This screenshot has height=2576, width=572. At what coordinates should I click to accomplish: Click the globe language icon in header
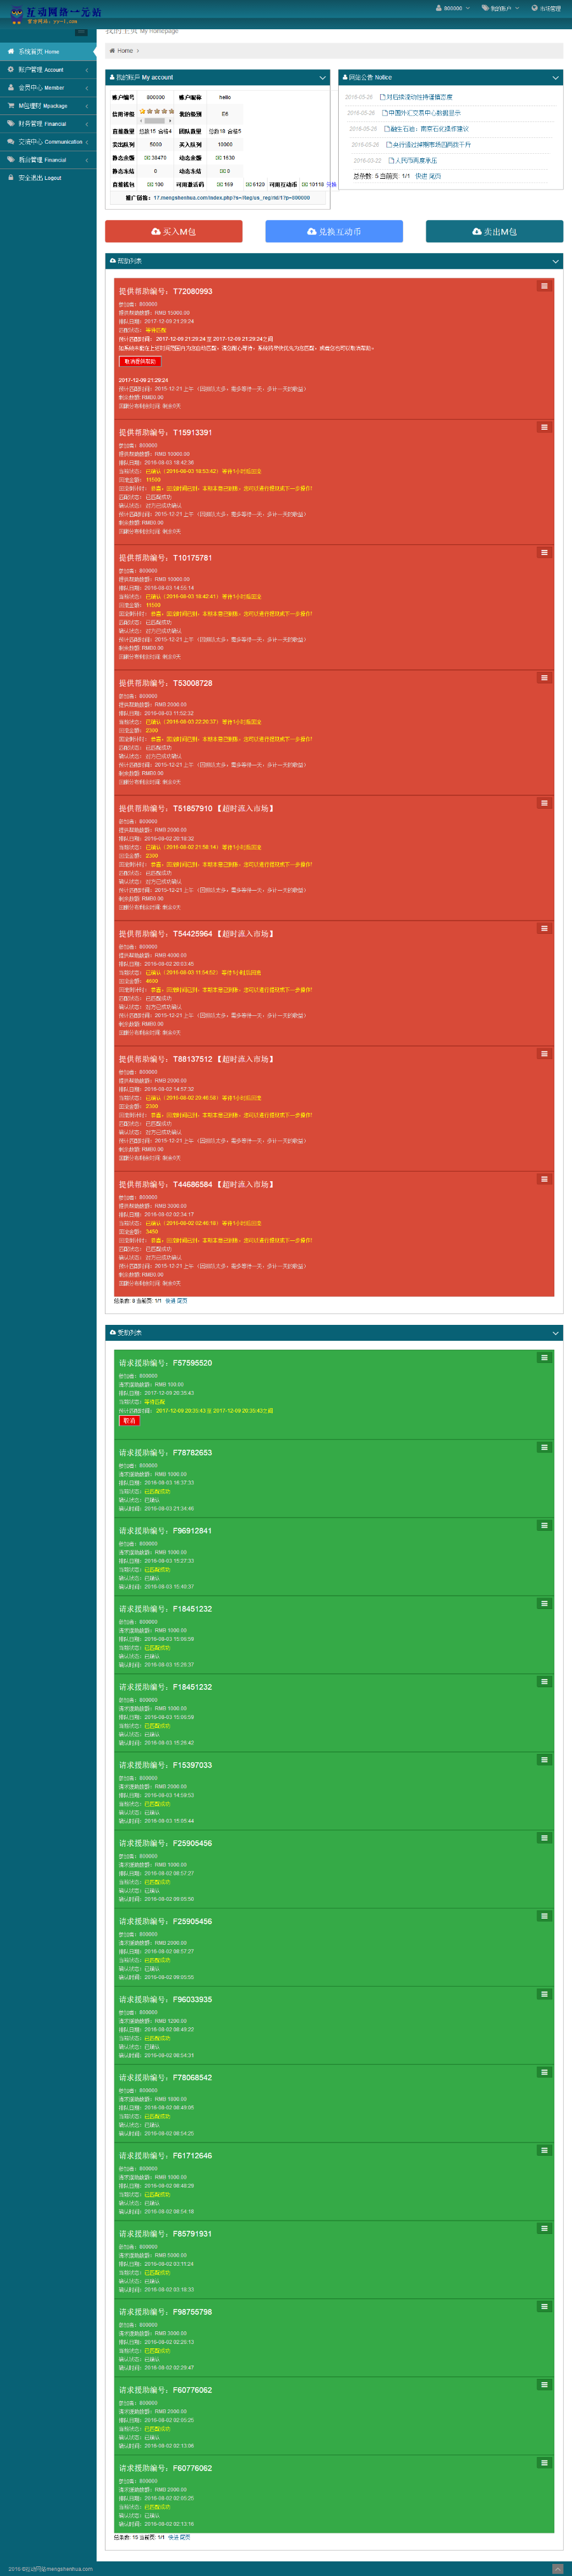pyautogui.click(x=535, y=8)
